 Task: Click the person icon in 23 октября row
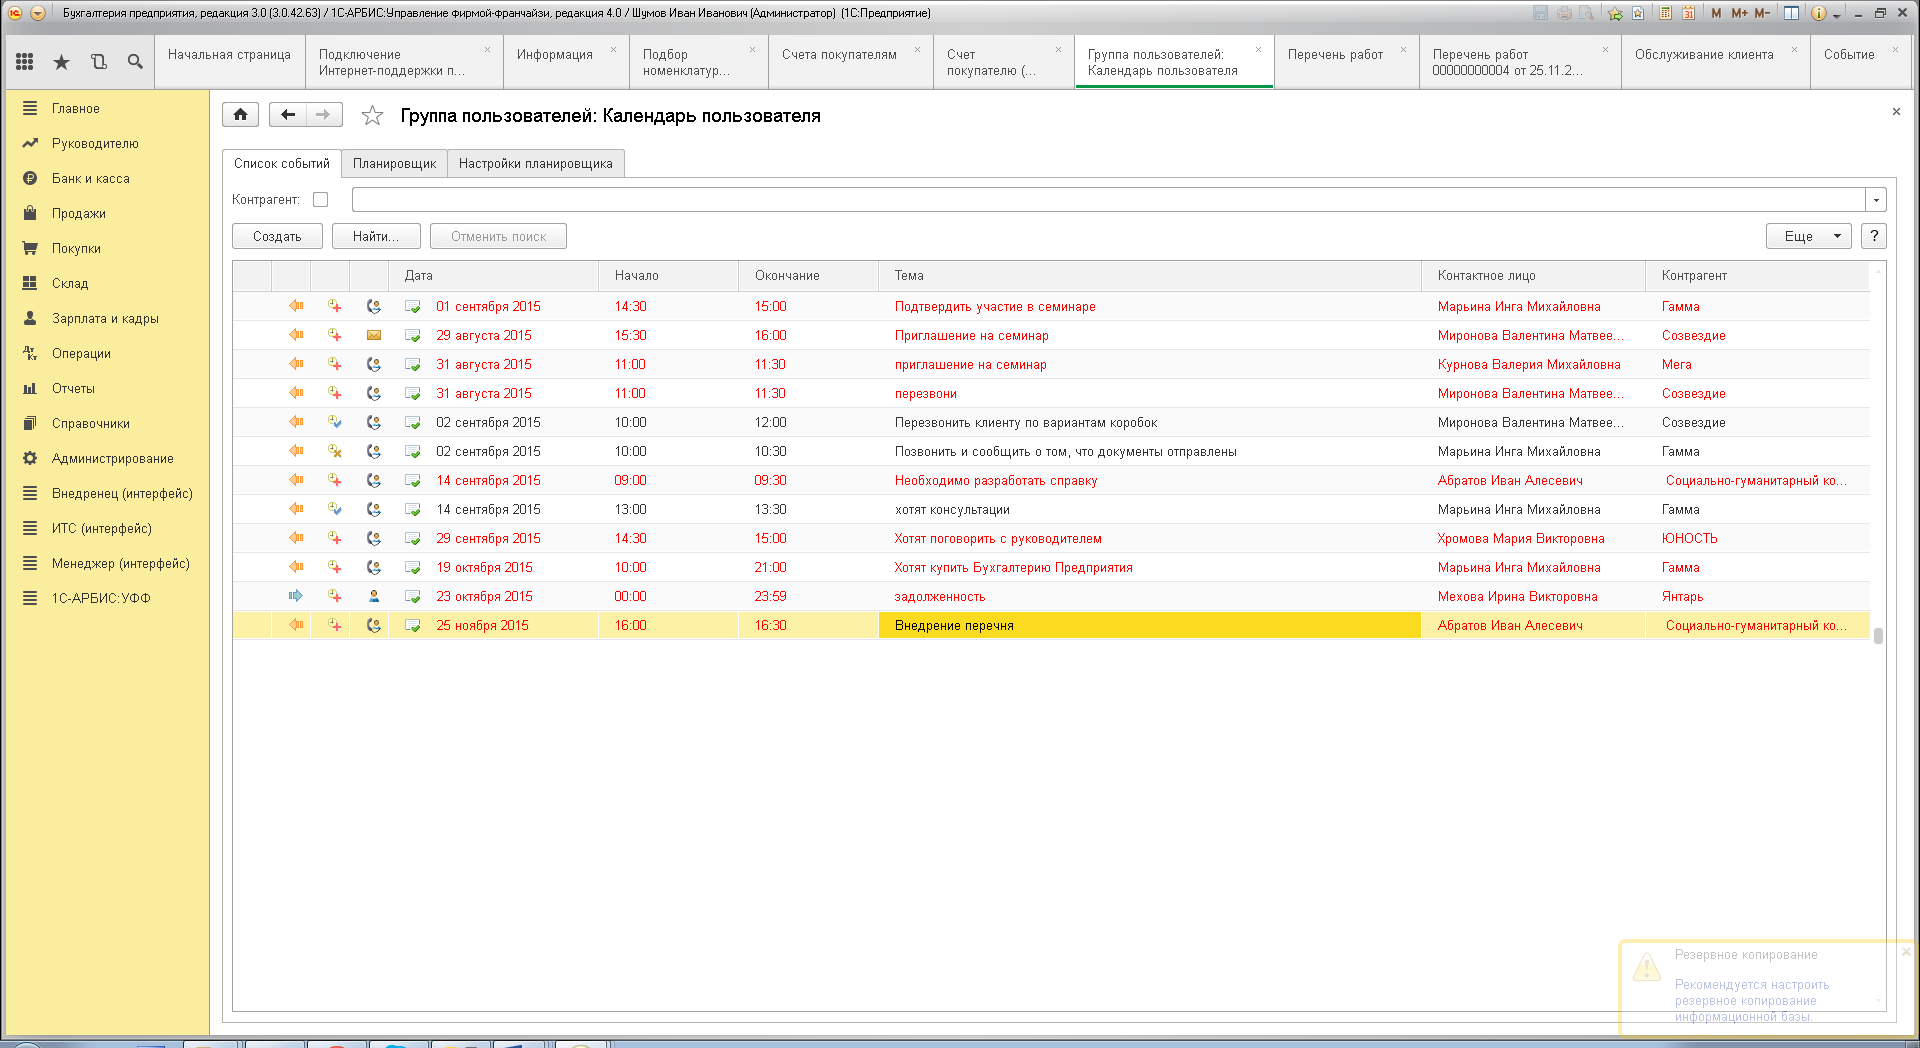[374, 597]
